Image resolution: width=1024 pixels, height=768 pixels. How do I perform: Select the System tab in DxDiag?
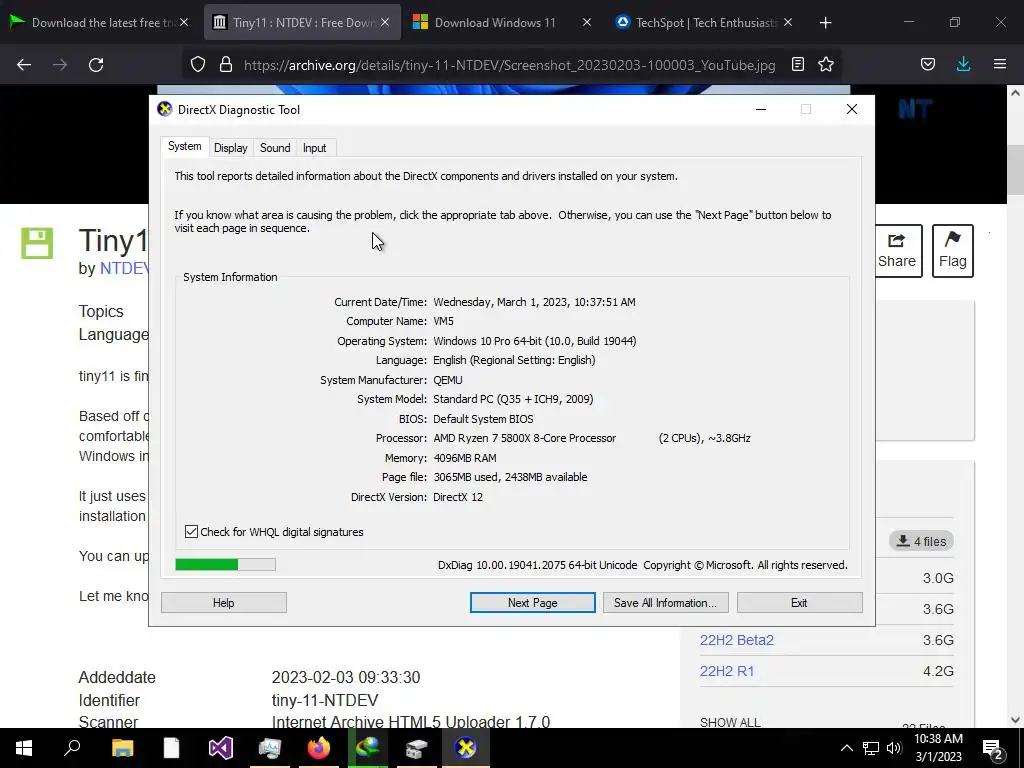[184, 146]
